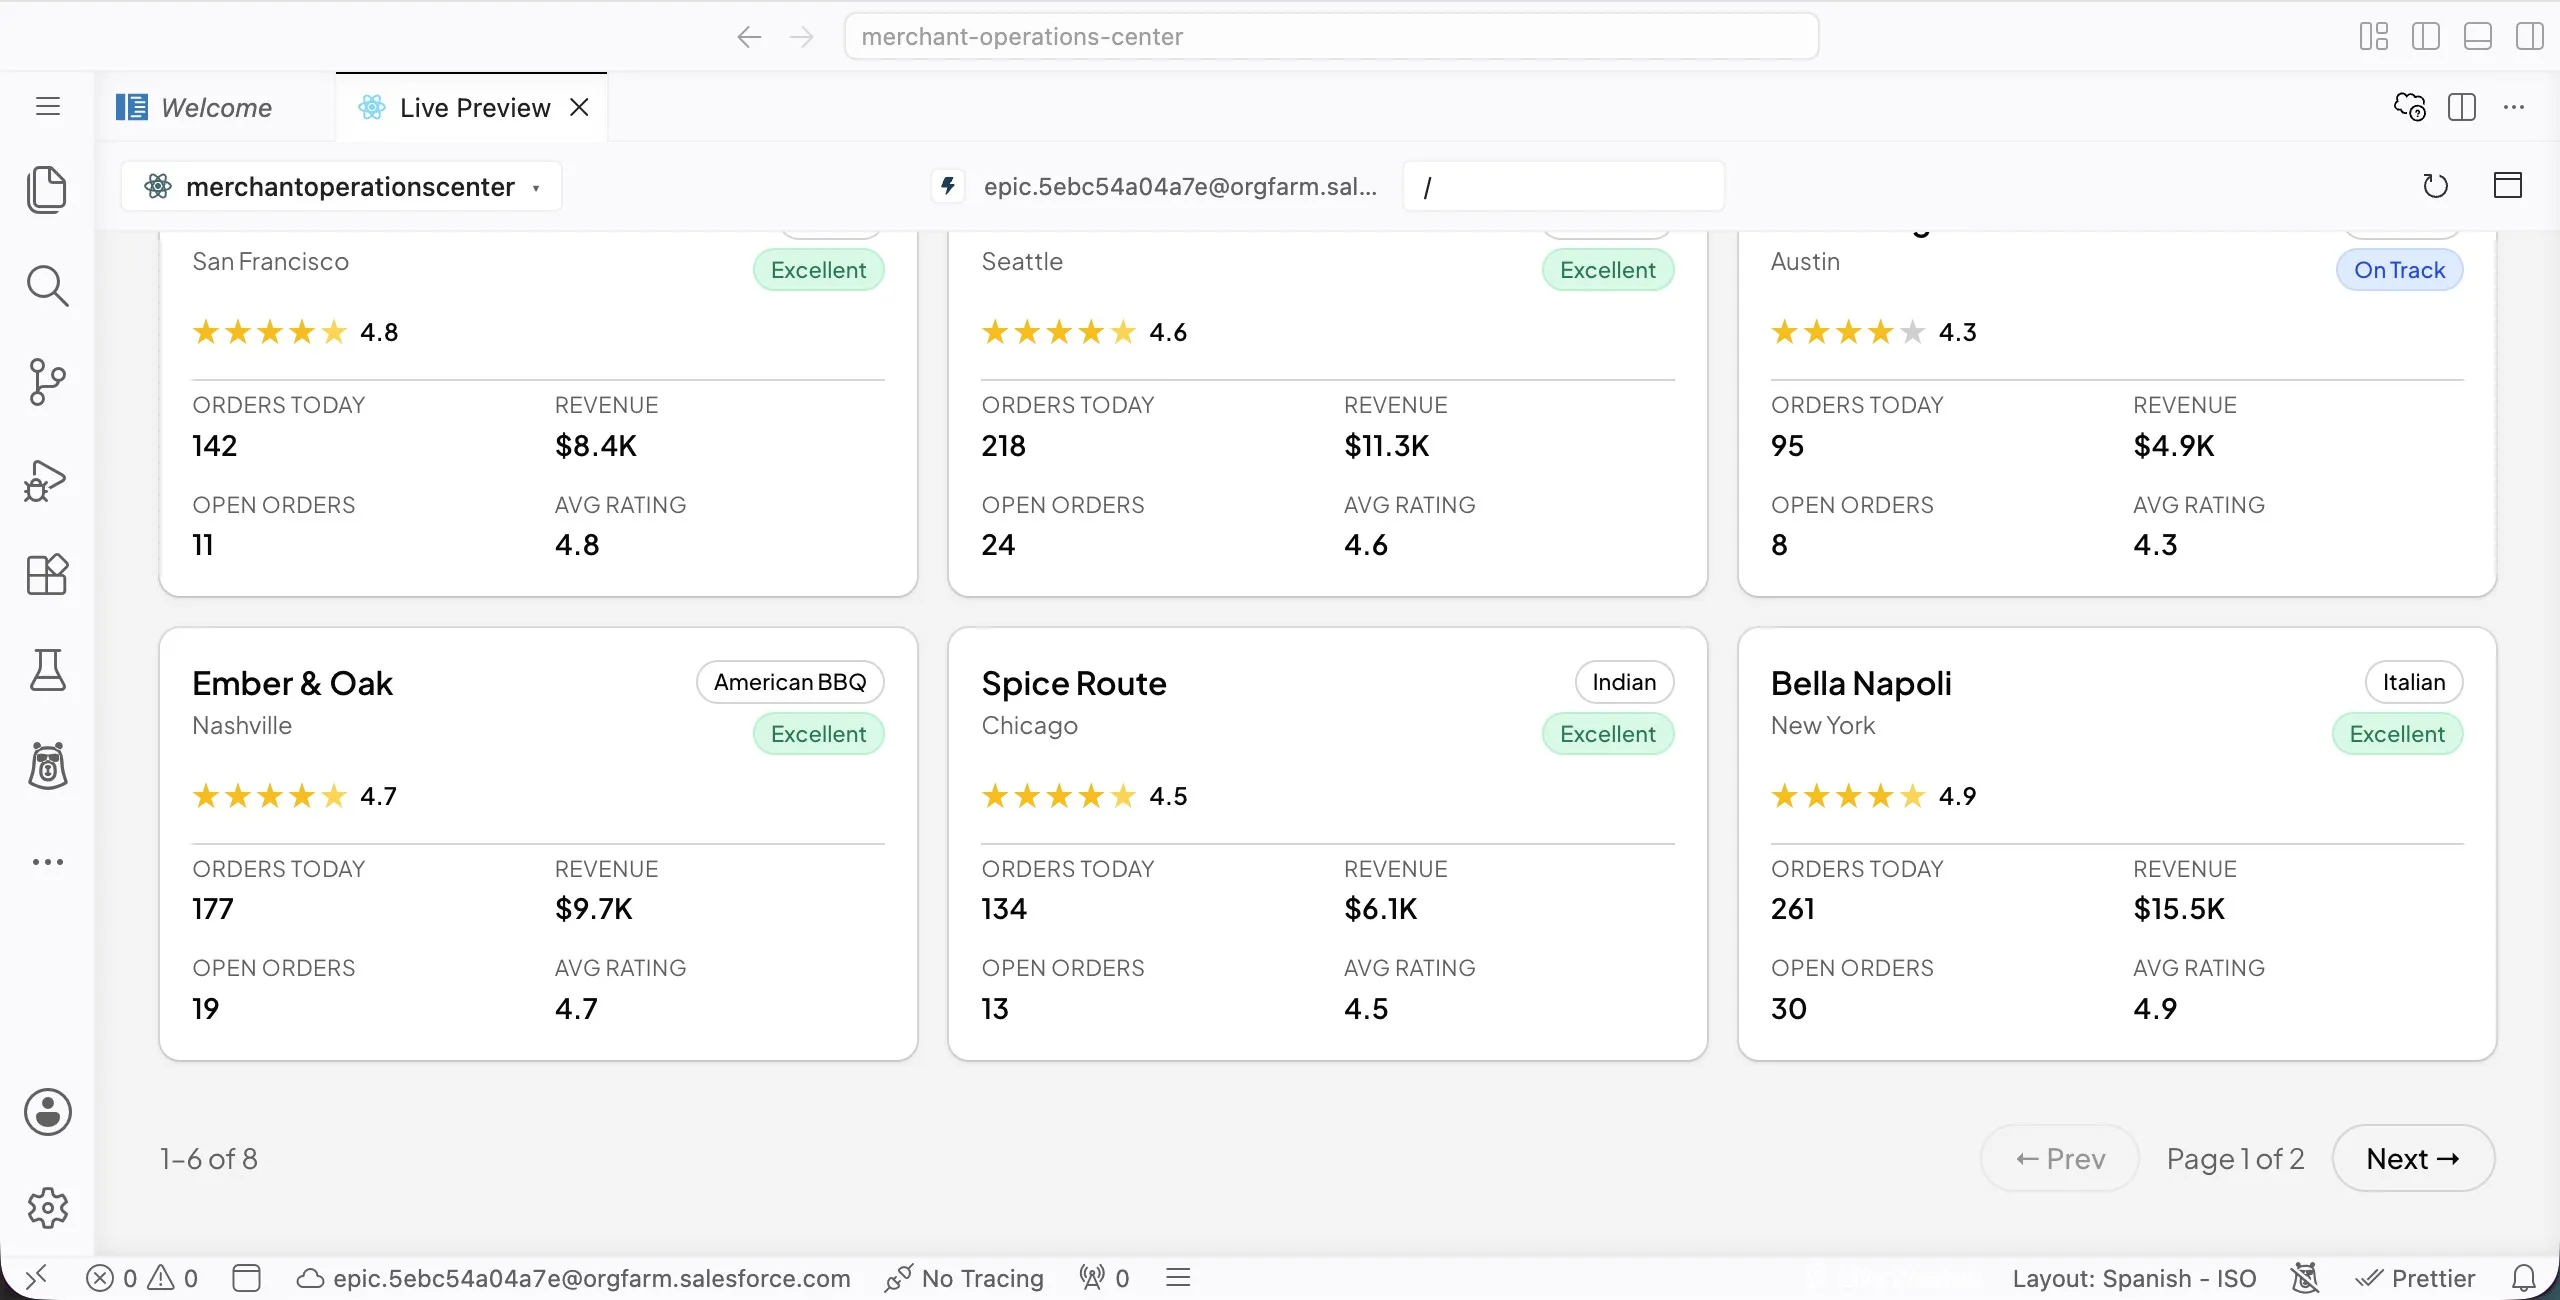Open the hamburger application menu
2560x1300 pixels.
(47, 106)
